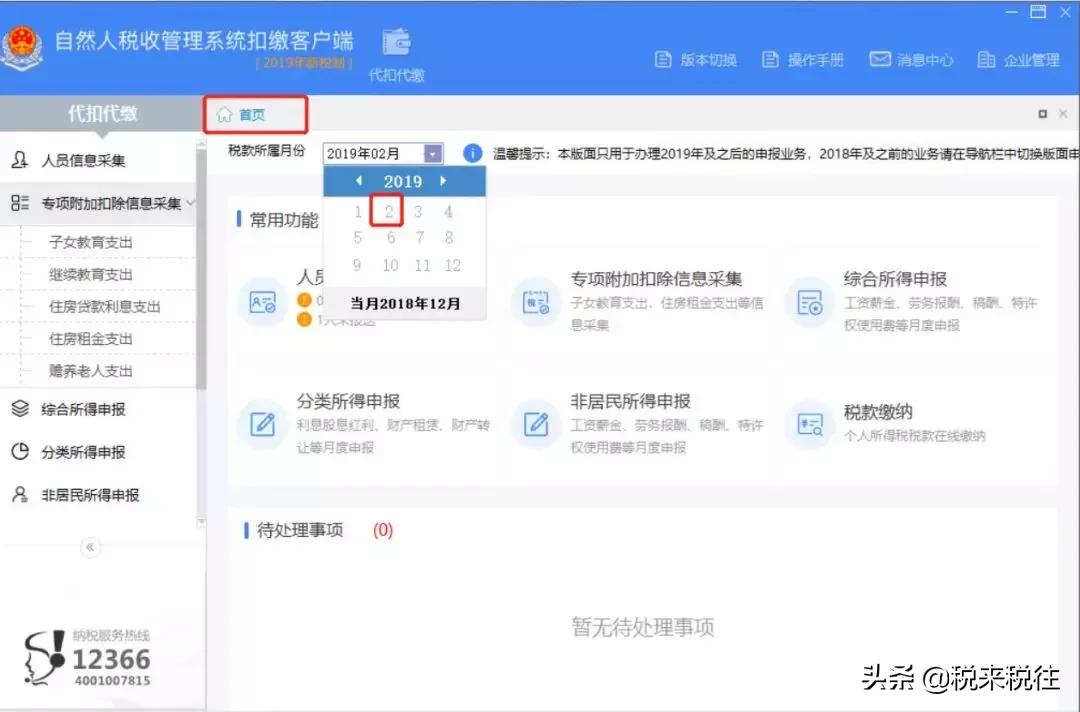Viewport: 1080px width, 712px height.
Task: Open the 版本切换 version switch icon
Action: (662, 59)
